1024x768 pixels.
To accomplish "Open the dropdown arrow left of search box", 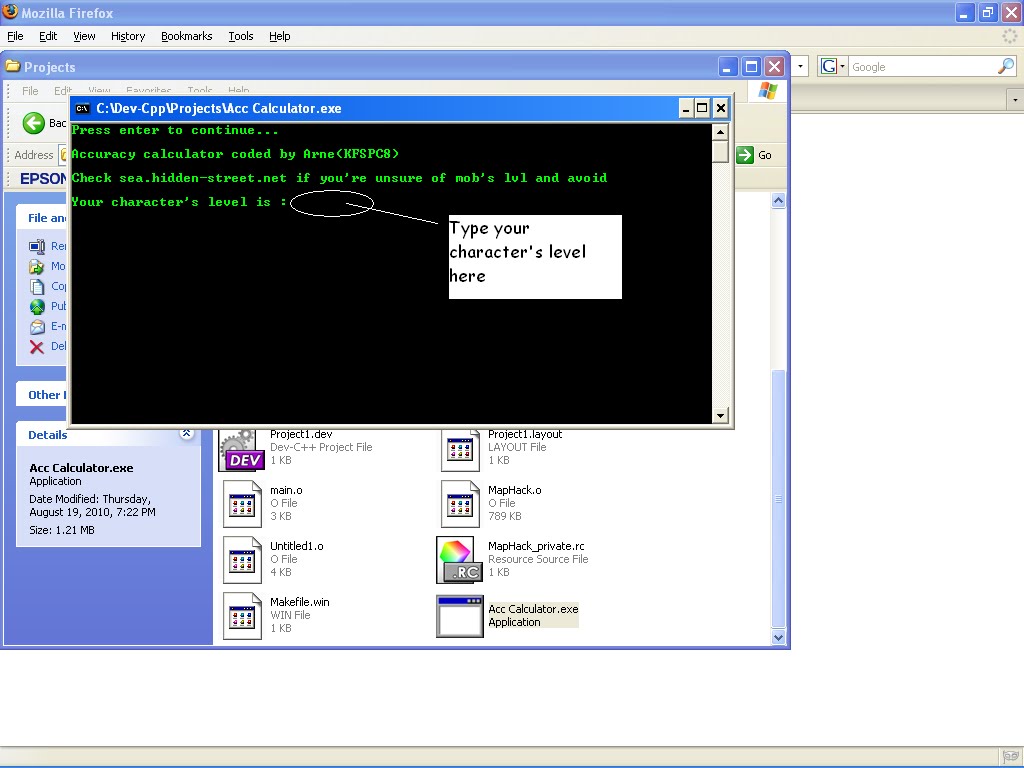I will coord(800,67).
